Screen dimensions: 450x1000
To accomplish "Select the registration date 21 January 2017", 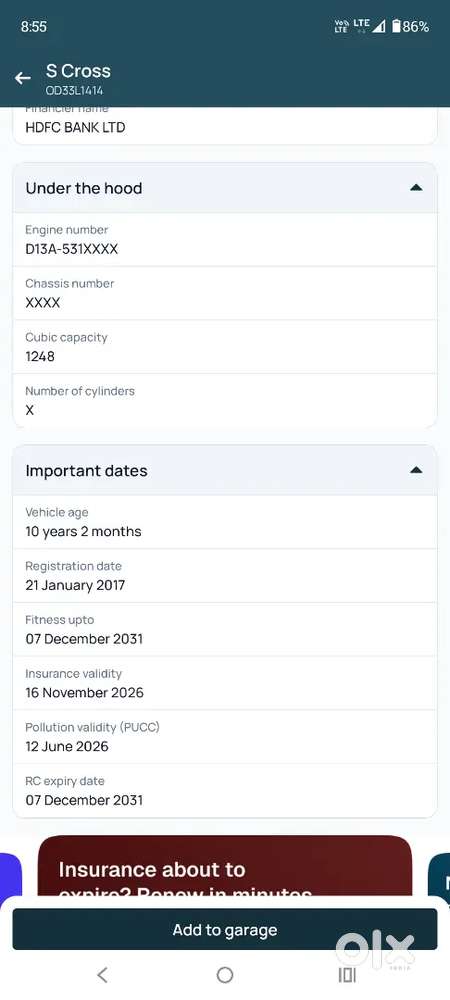I will coord(75,585).
